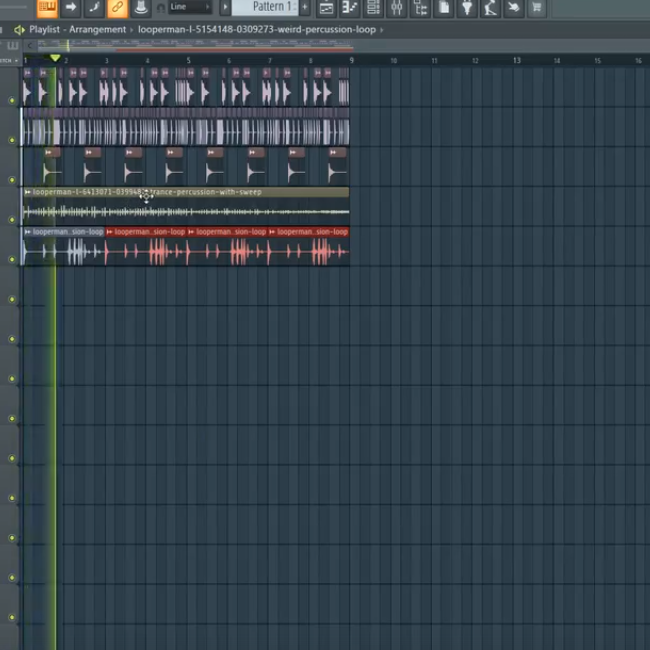The image size is (650, 650).
Task: Click the Playlist - Arrangement breadcrumb
Action: pyautogui.click(x=78, y=30)
